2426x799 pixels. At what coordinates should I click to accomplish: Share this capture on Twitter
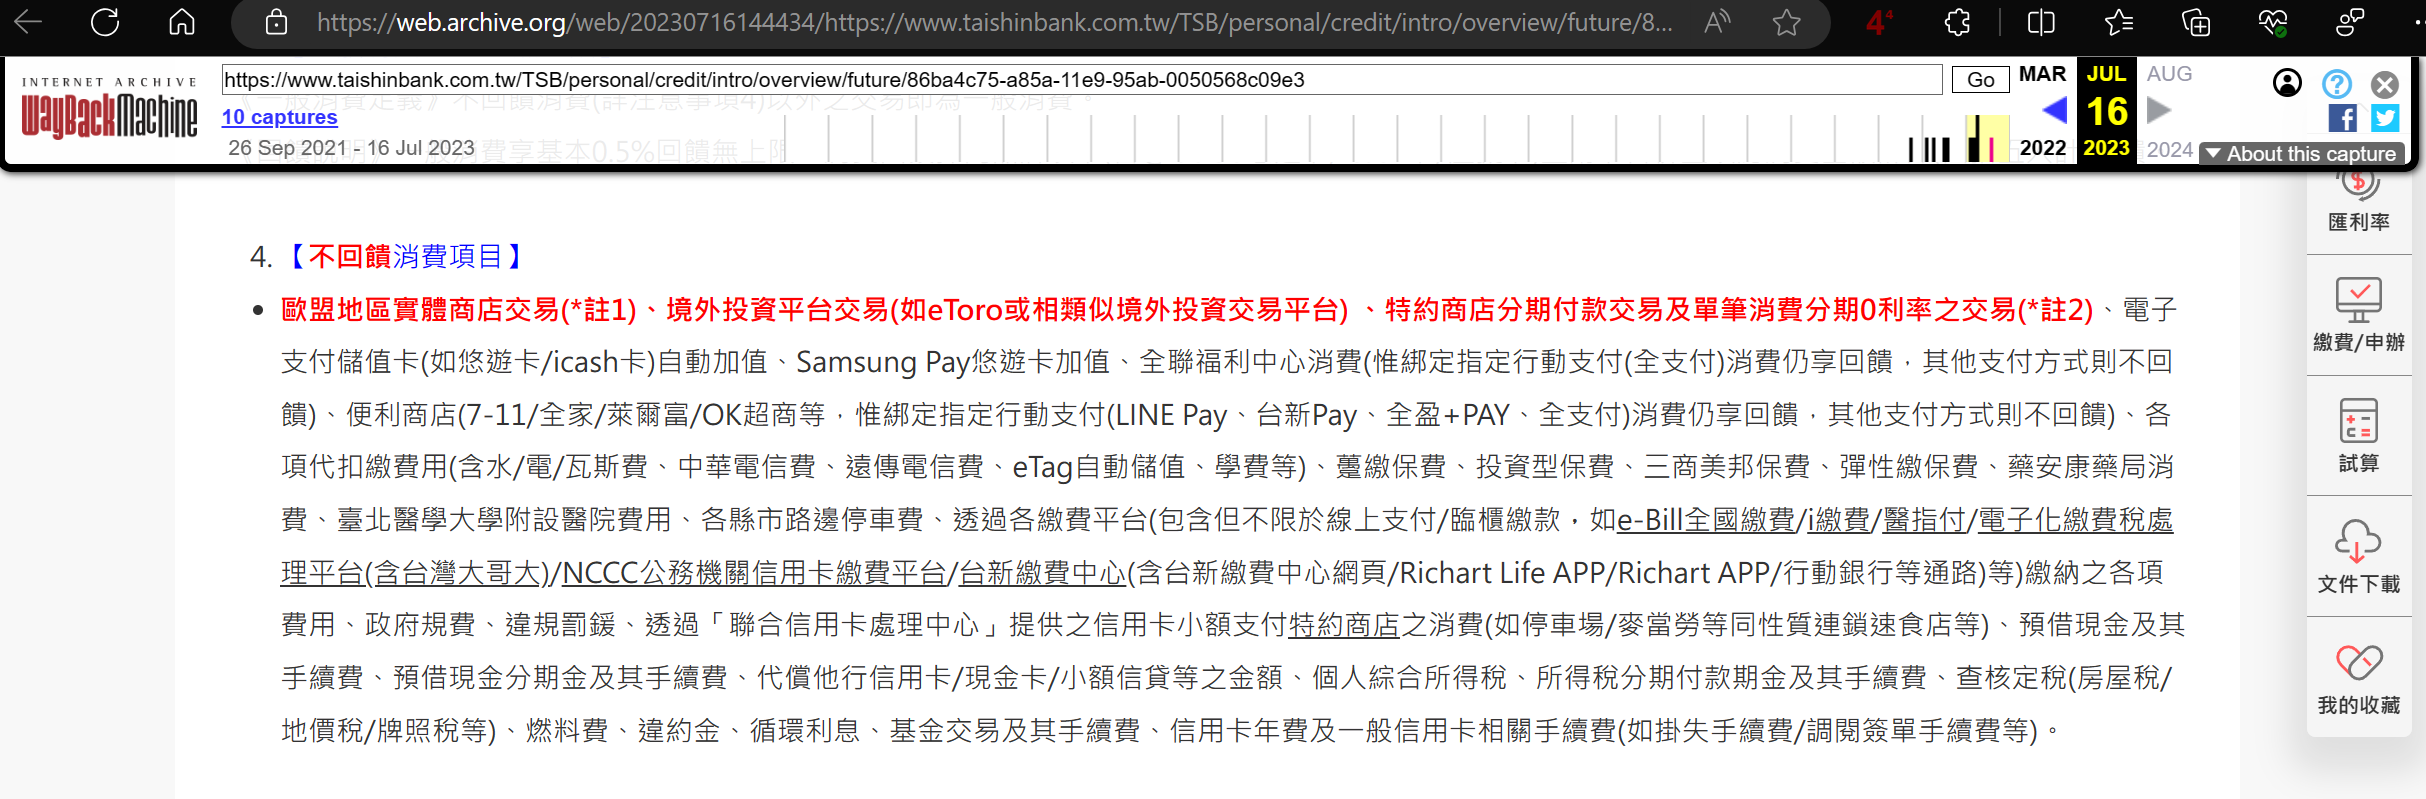(x=2385, y=118)
